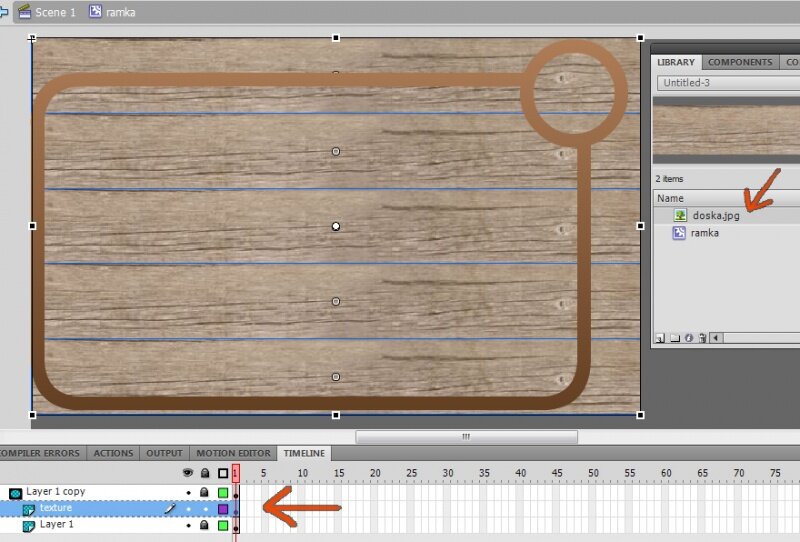Click the Name column header in Library
Screen dimensions: 800x542
tap(671, 198)
